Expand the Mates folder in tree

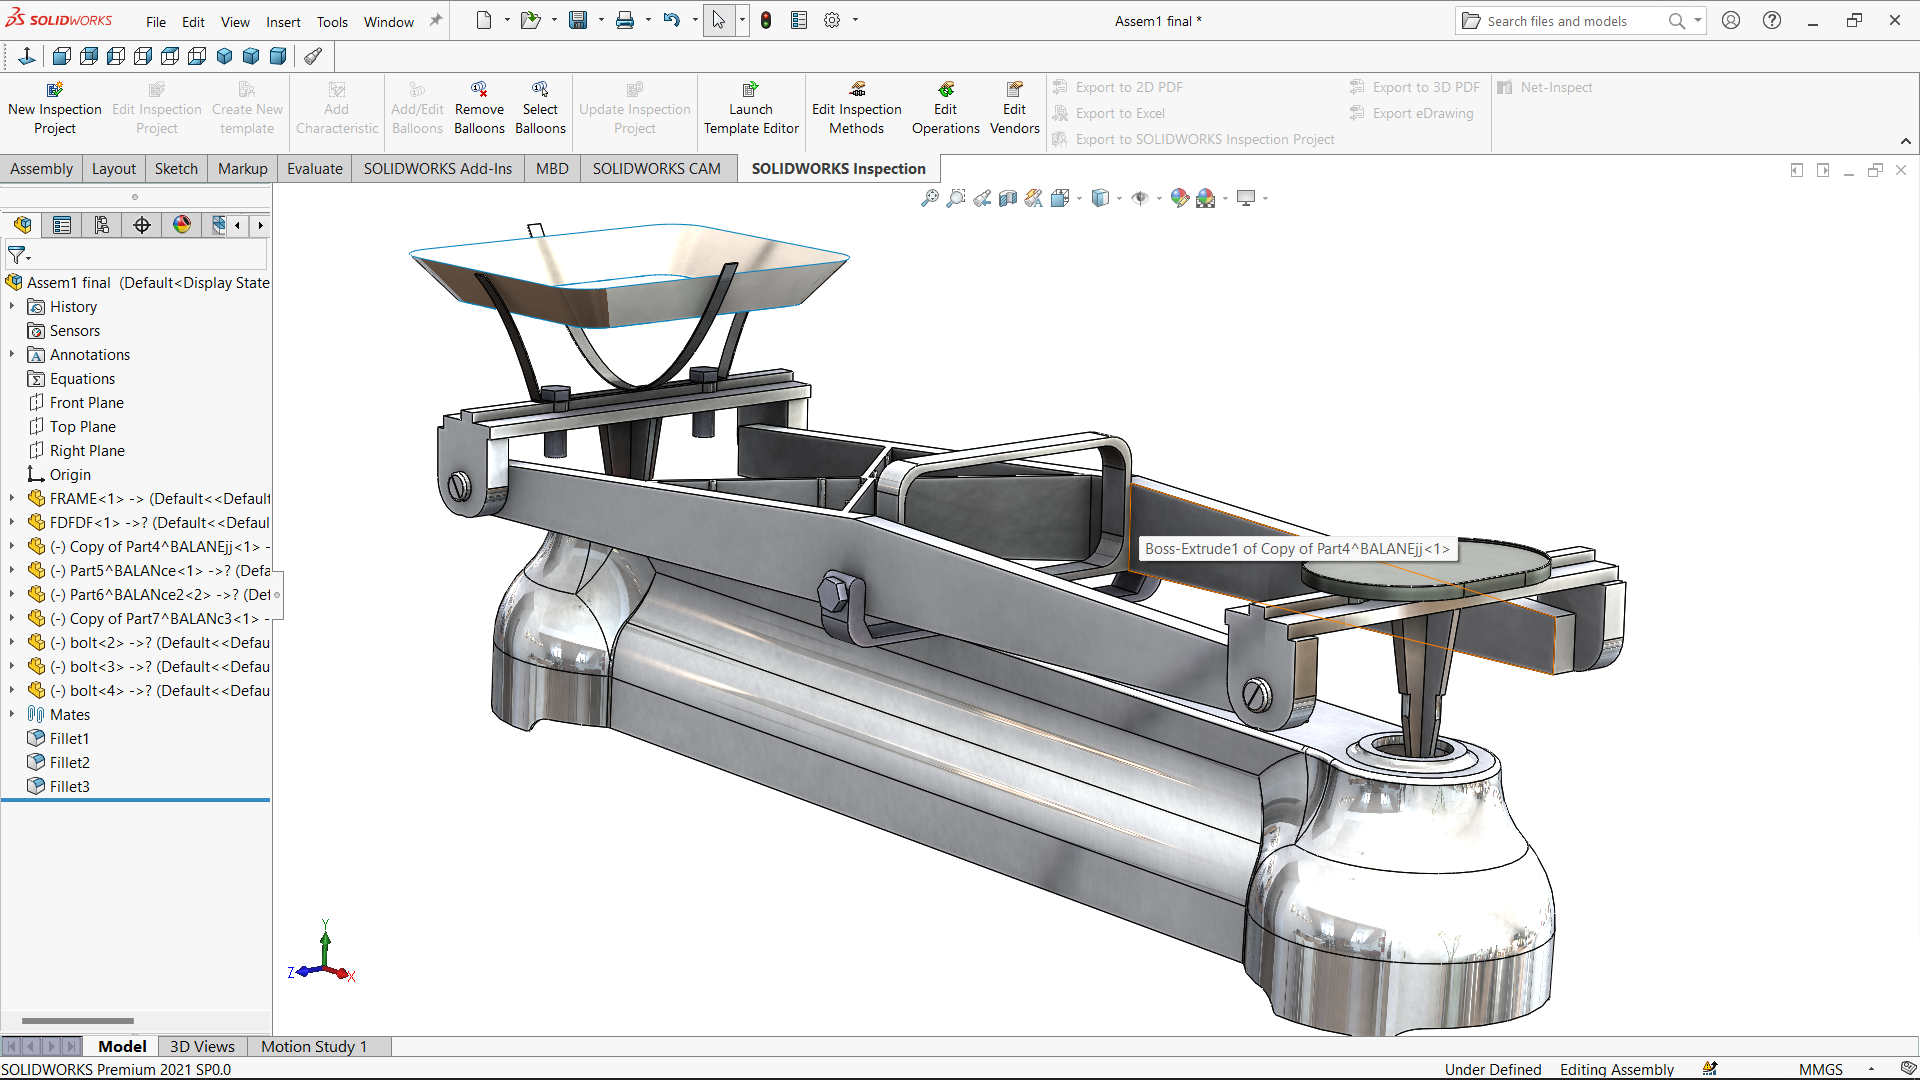tap(12, 714)
